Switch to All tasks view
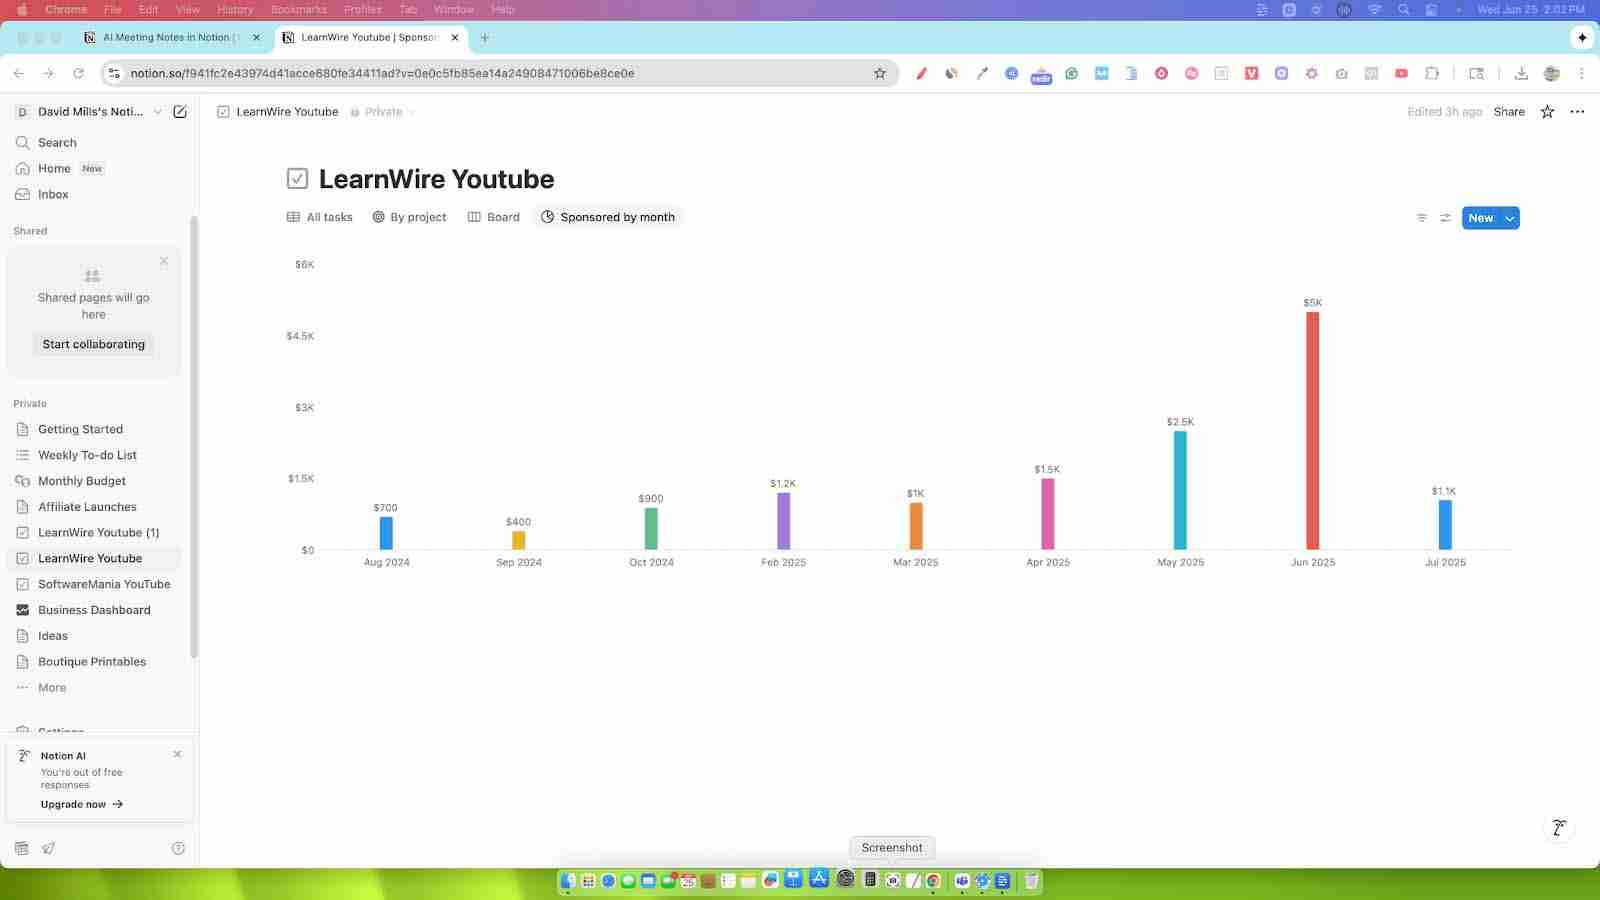Image resolution: width=1600 pixels, height=900 pixels. pos(320,217)
